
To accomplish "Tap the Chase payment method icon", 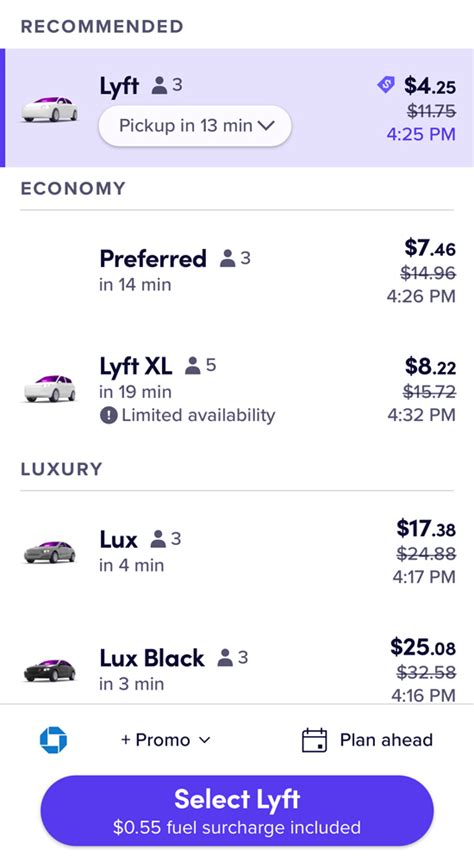I will click(53, 740).
